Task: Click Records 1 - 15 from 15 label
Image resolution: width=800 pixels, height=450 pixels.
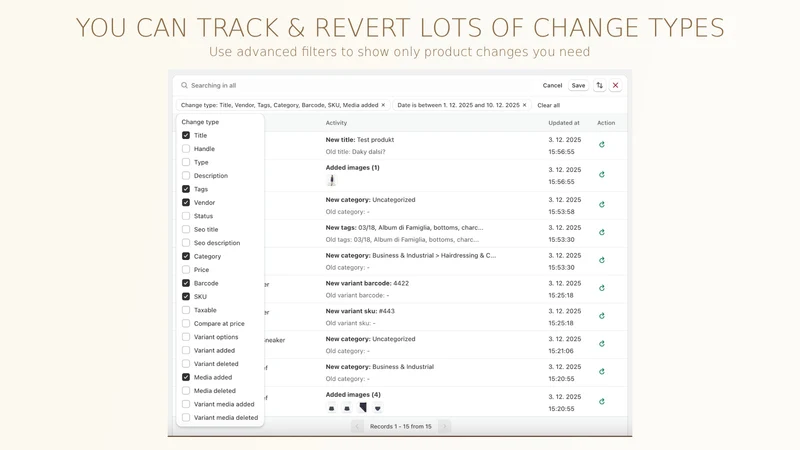Action: [401, 427]
